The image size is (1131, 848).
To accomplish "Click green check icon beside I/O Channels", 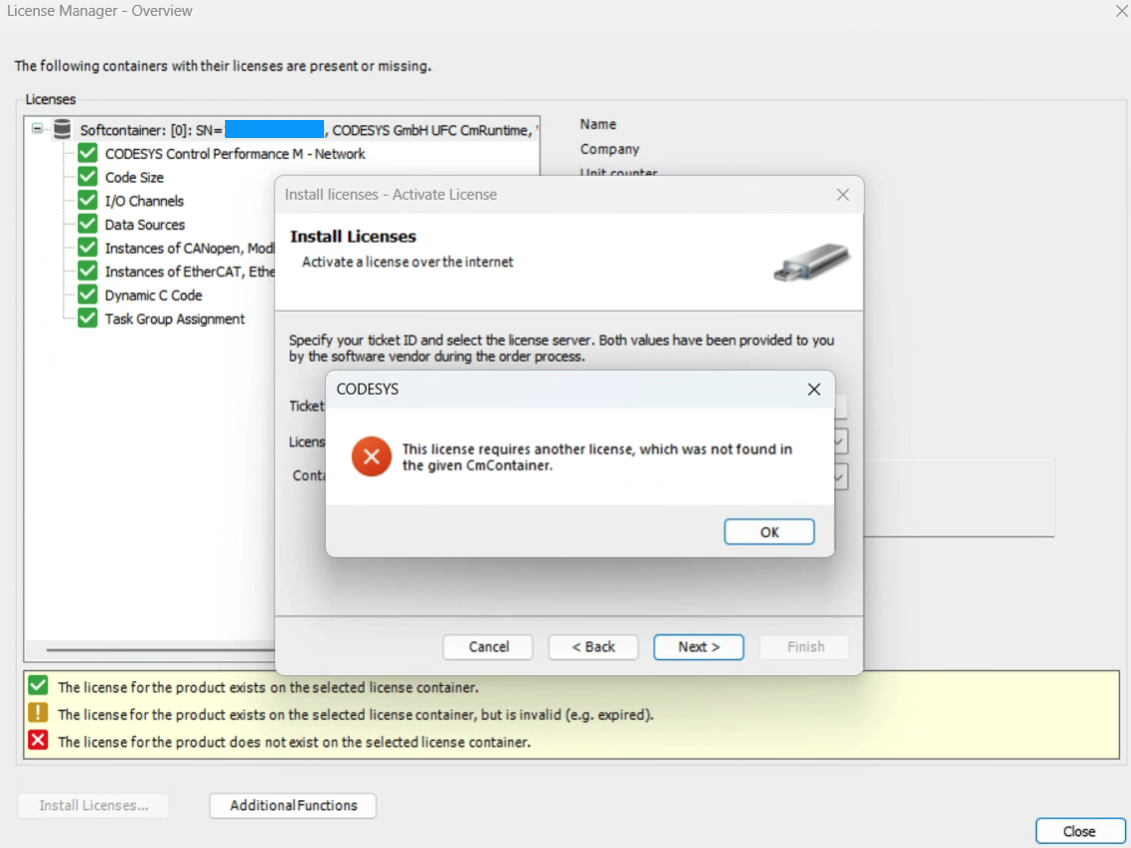I will tap(88, 201).
